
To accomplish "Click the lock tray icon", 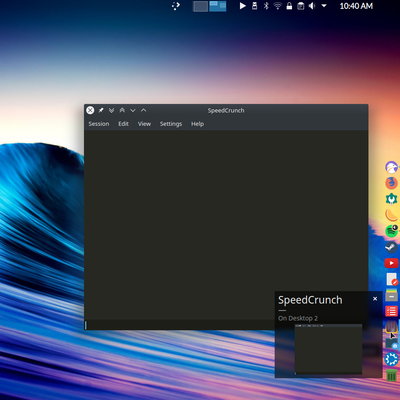I will point(289,6).
